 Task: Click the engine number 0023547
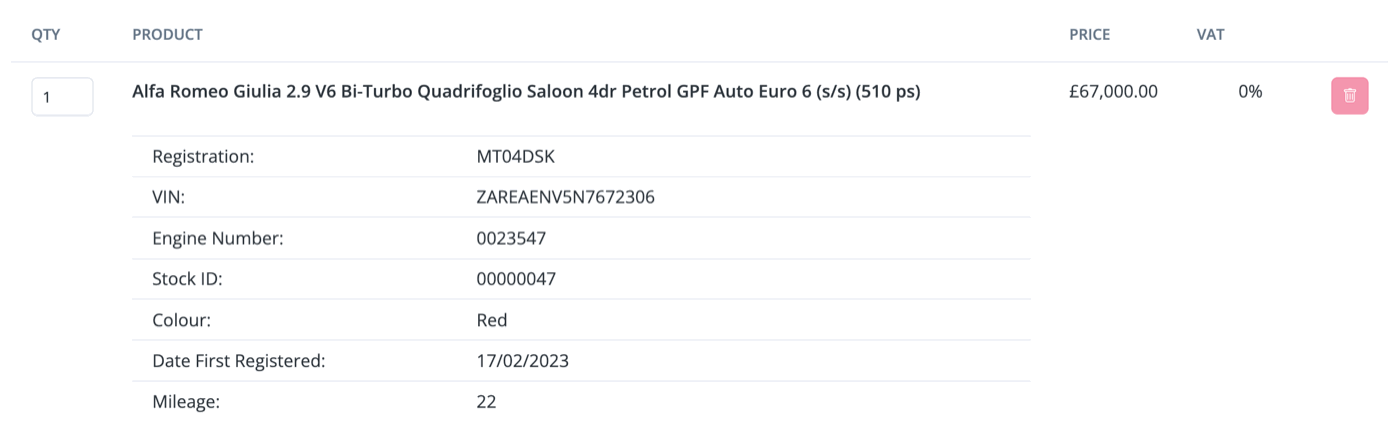coord(511,238)
